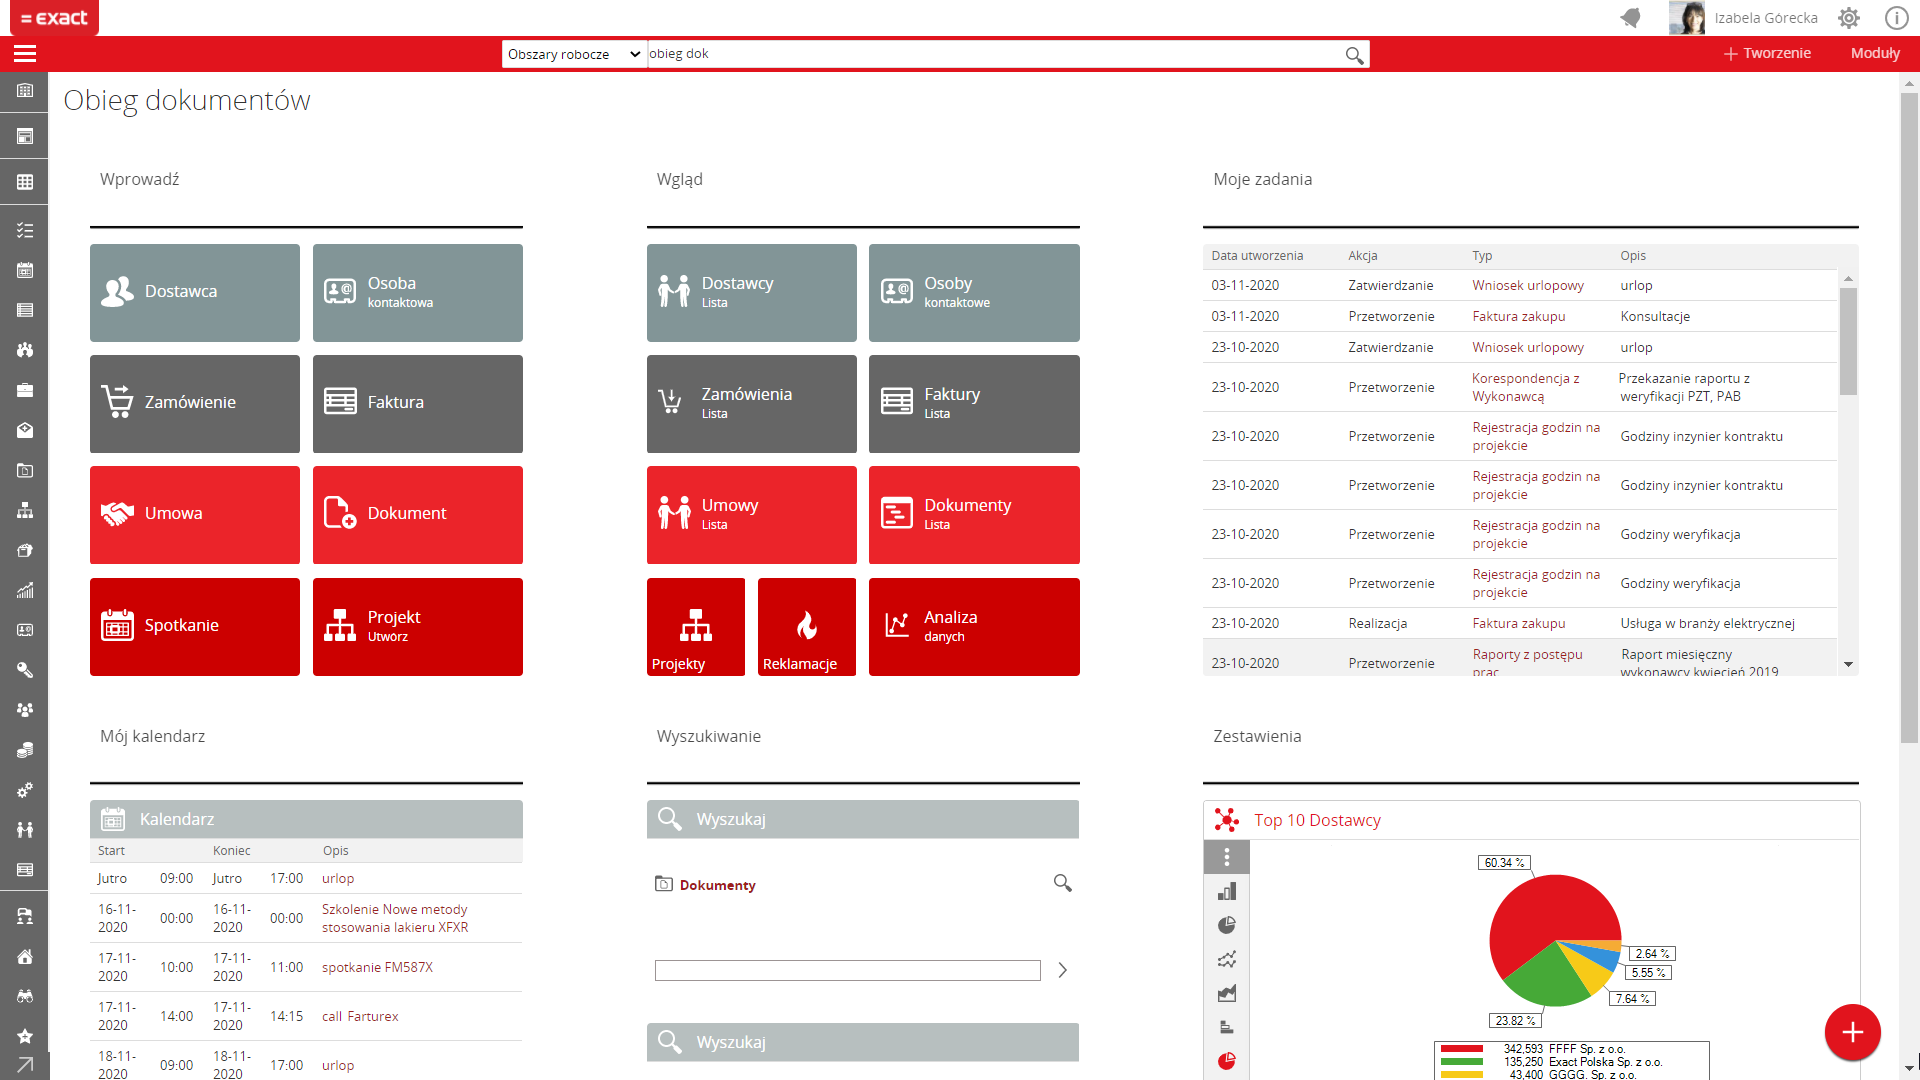Open the Obszary robocze dropdown
1920x1080 pixels.
[x=573, y=54]
